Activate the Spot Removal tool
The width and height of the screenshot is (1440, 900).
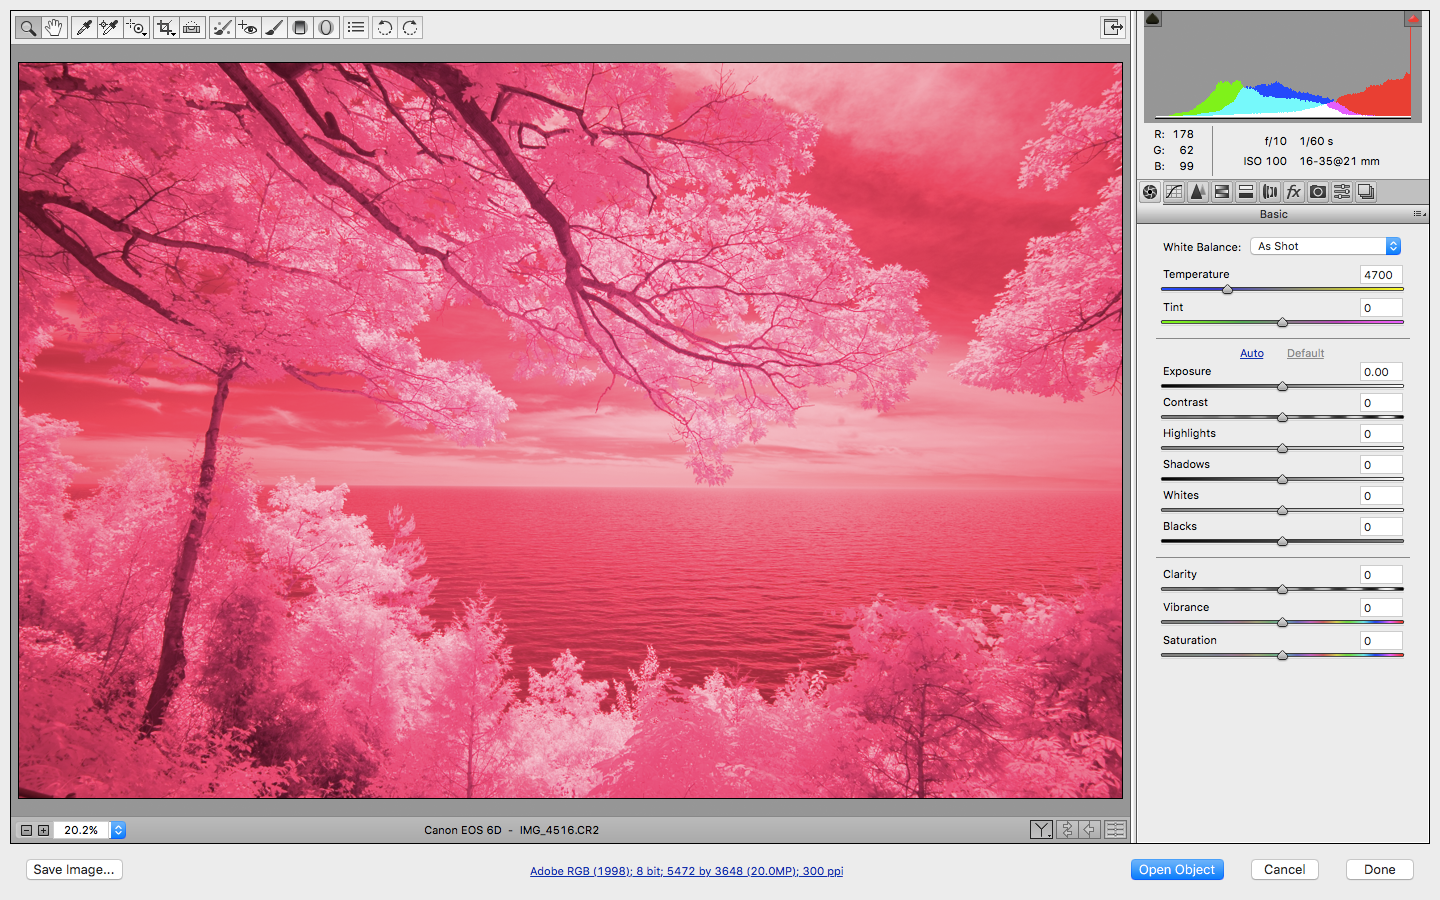tap(222, 27)
